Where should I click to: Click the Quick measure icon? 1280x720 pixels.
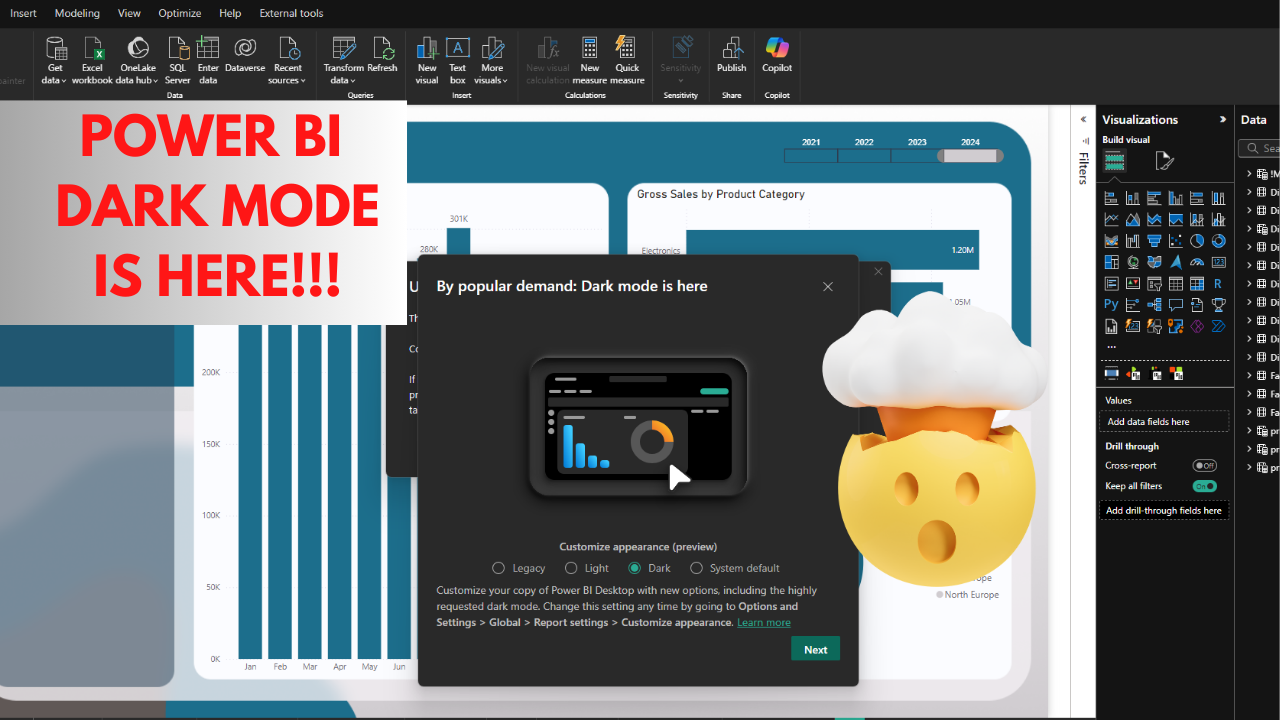coord(627,47)
